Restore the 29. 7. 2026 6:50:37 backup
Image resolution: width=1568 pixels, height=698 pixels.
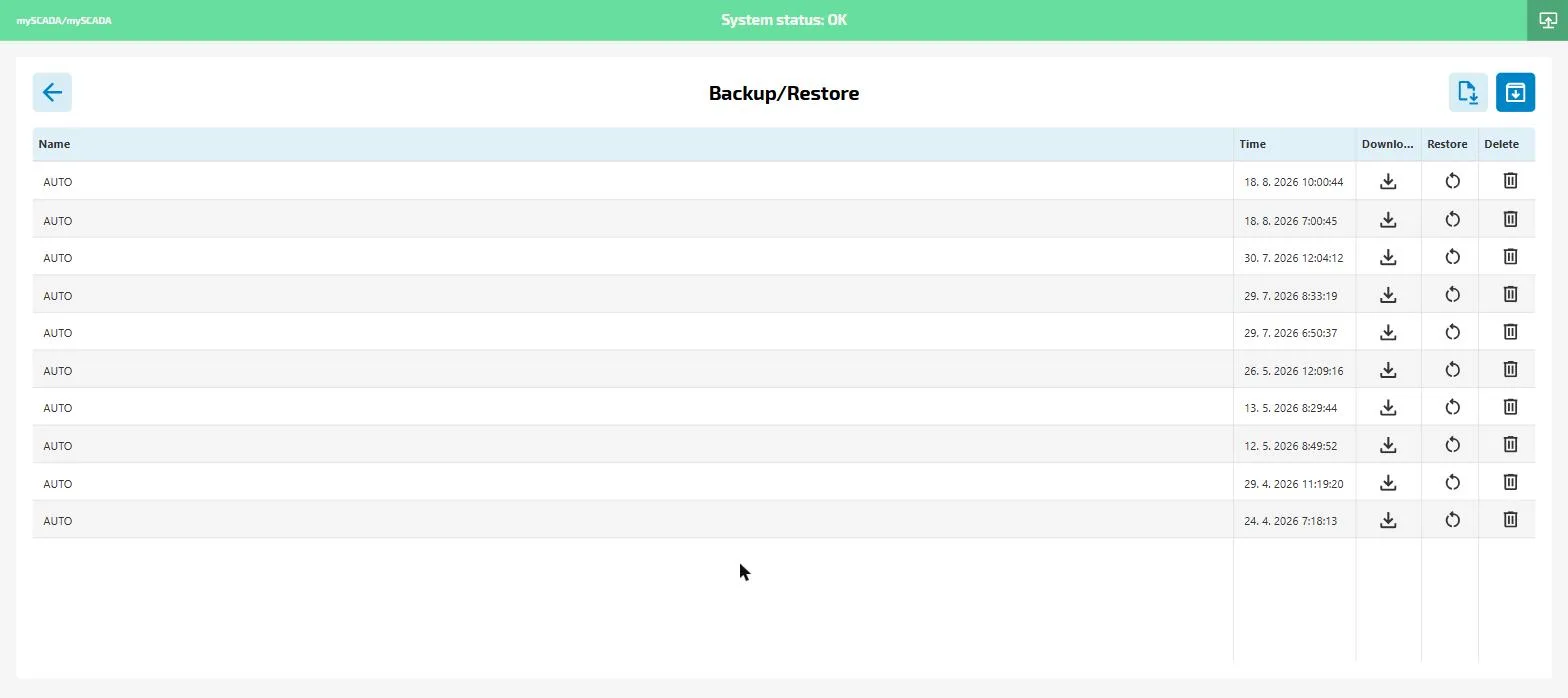click(x=1452, y=332)
